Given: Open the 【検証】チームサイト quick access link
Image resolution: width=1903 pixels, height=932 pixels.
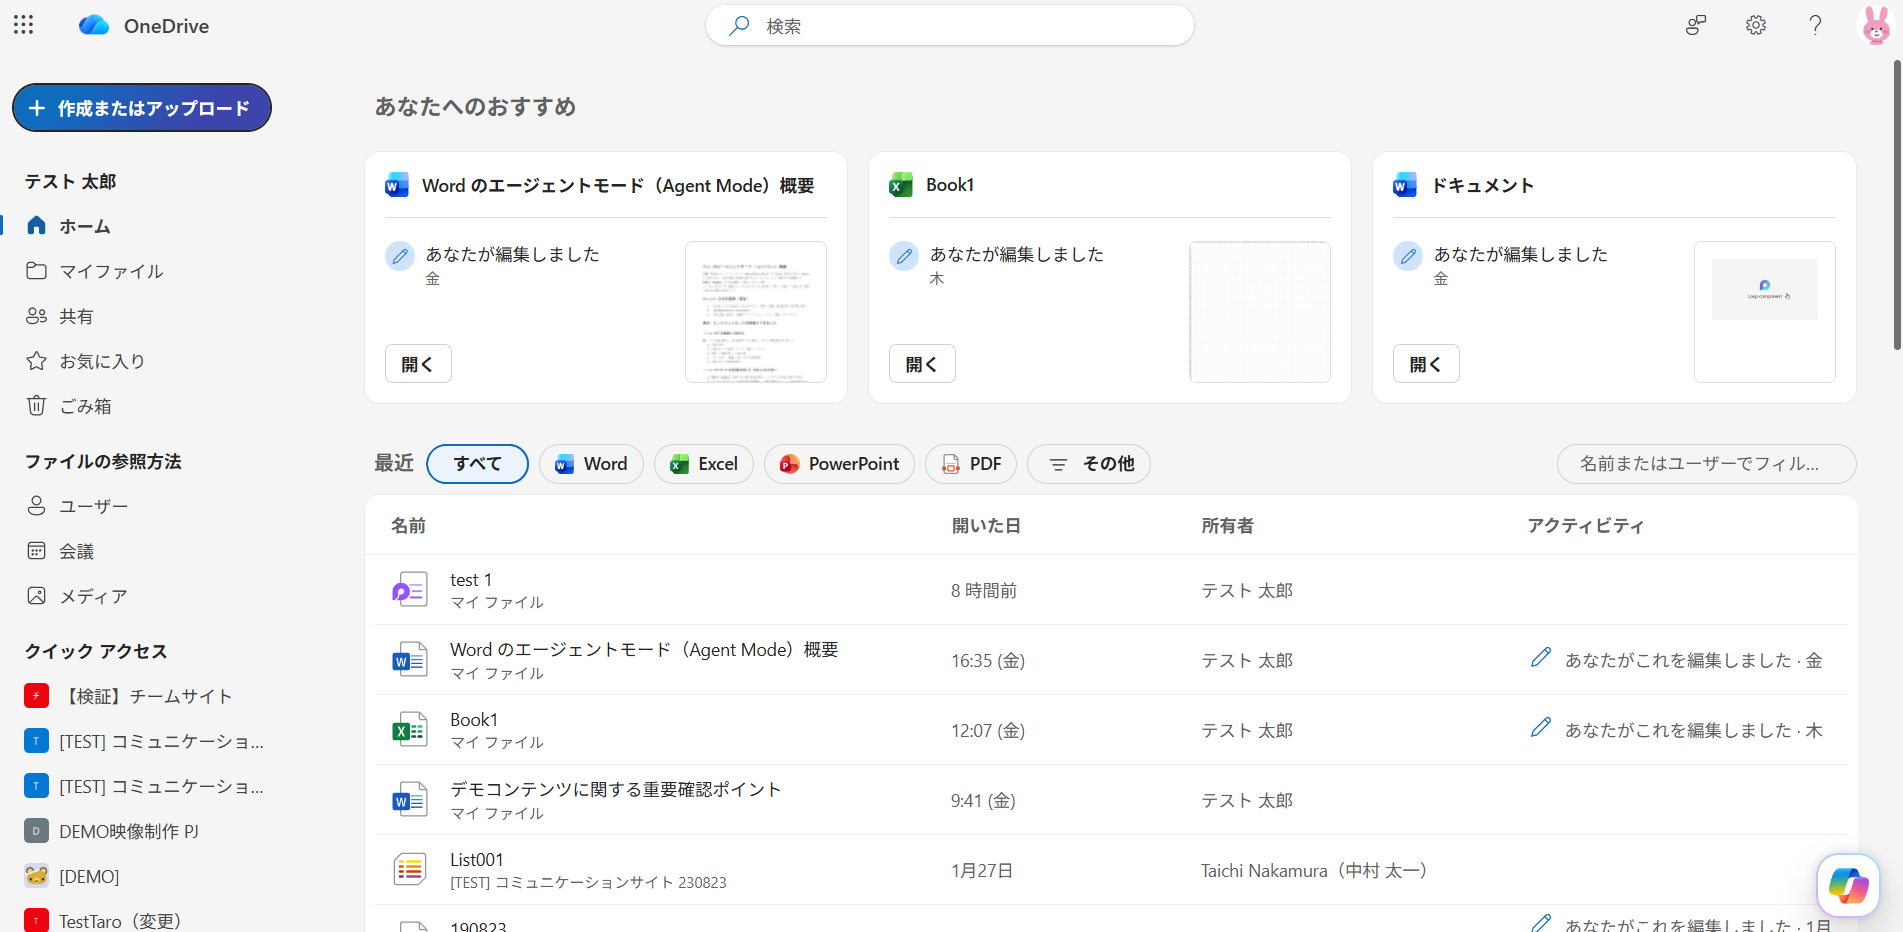Looking at the screenshot, I should coord(145,696).
